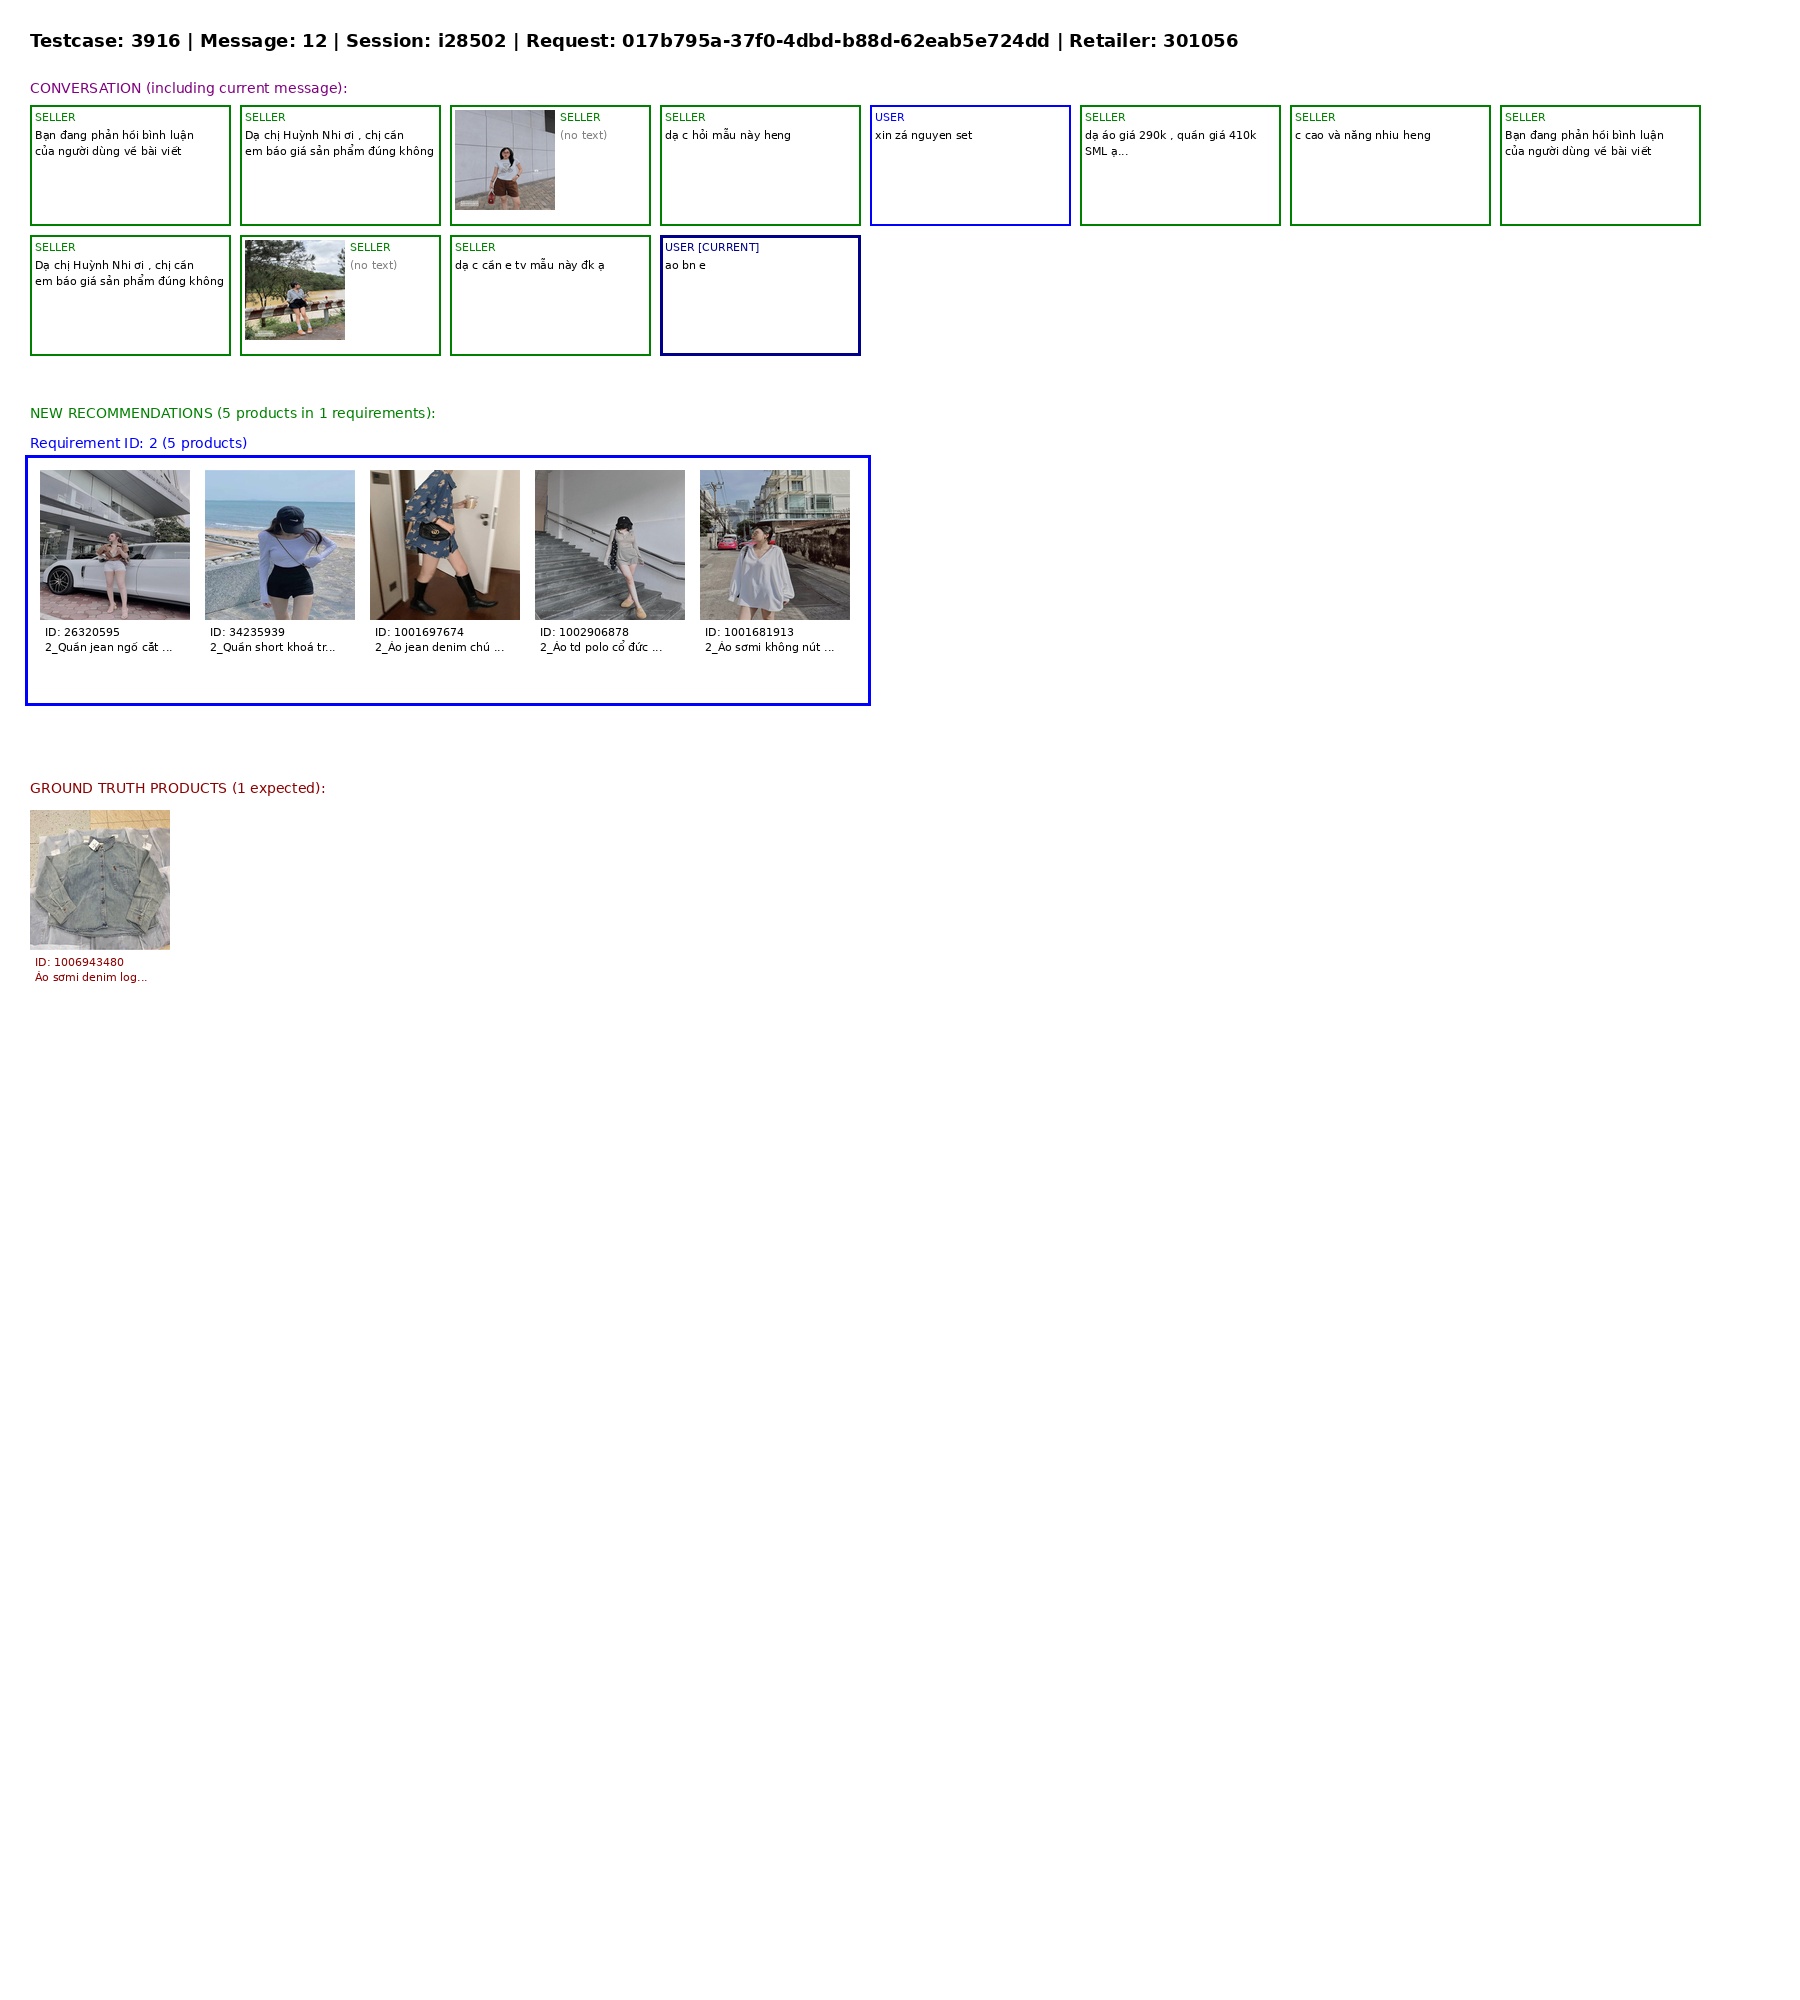1800x2000 pixels.
Task: Click the Testcase 3916 title header
Action: point(634,41)
